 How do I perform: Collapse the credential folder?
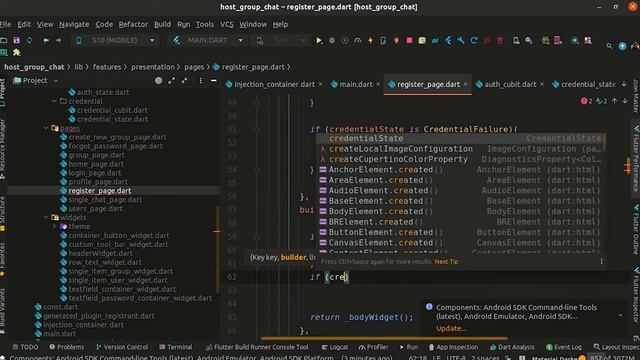tap(54, 101)
